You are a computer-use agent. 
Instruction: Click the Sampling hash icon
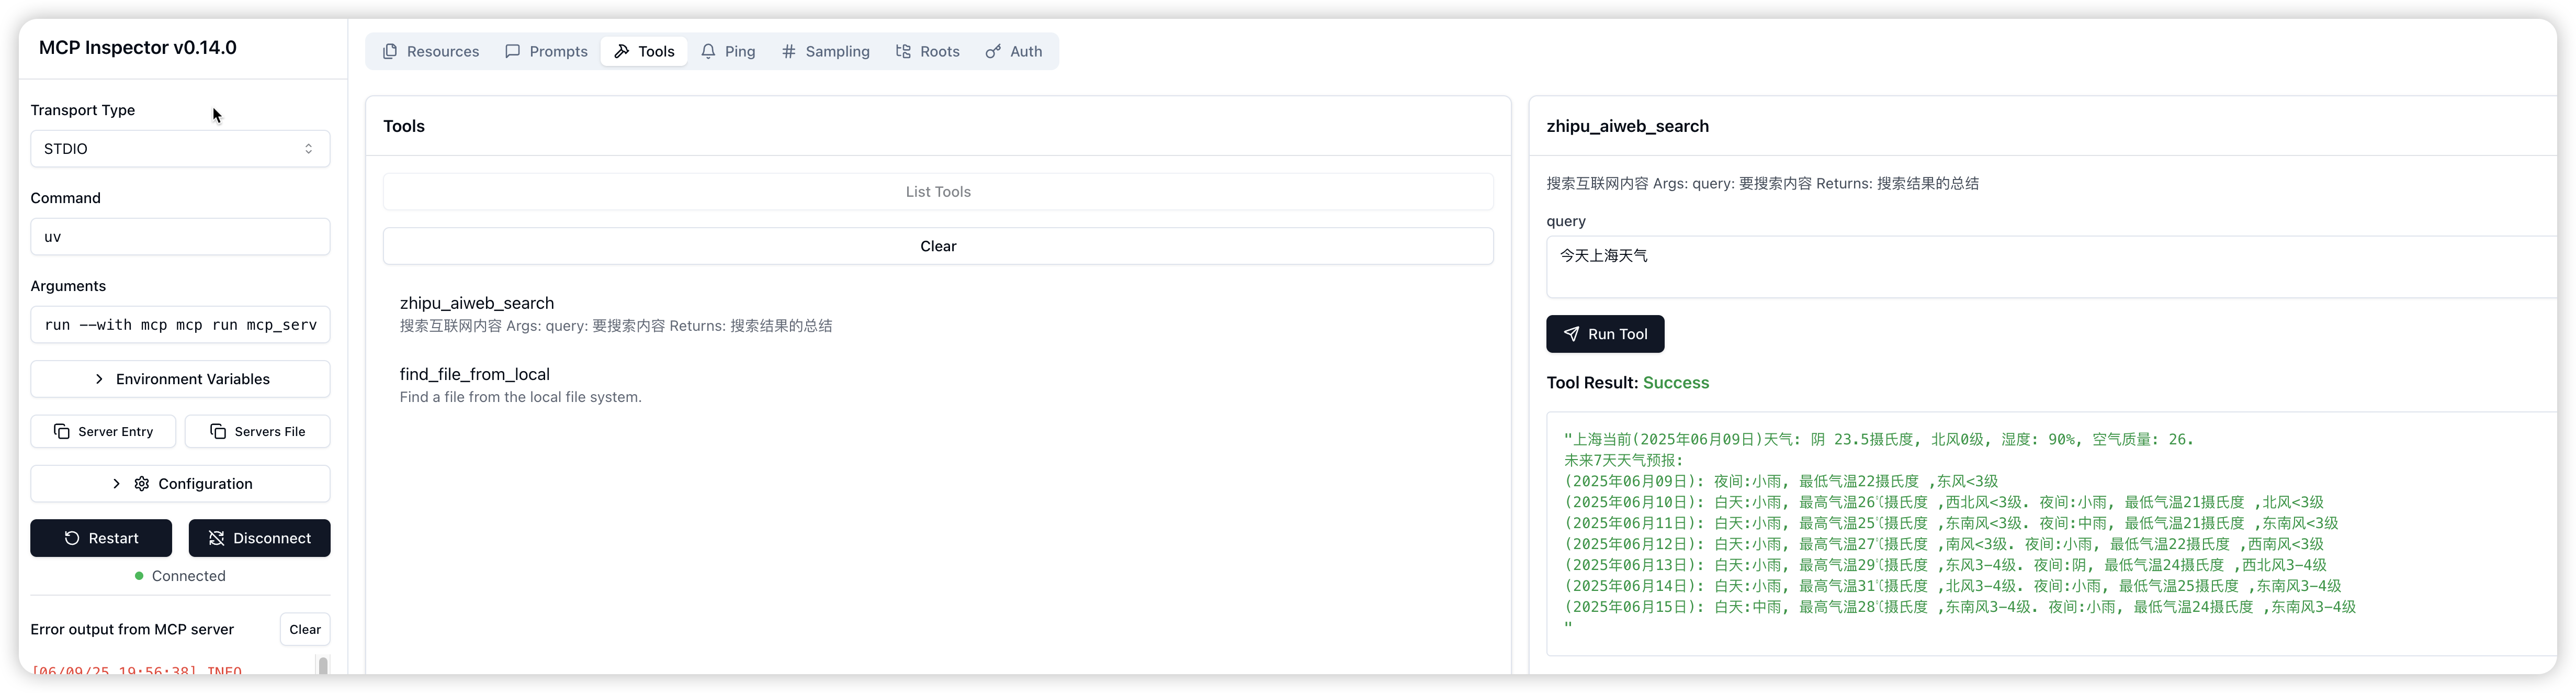click(789, 51)
